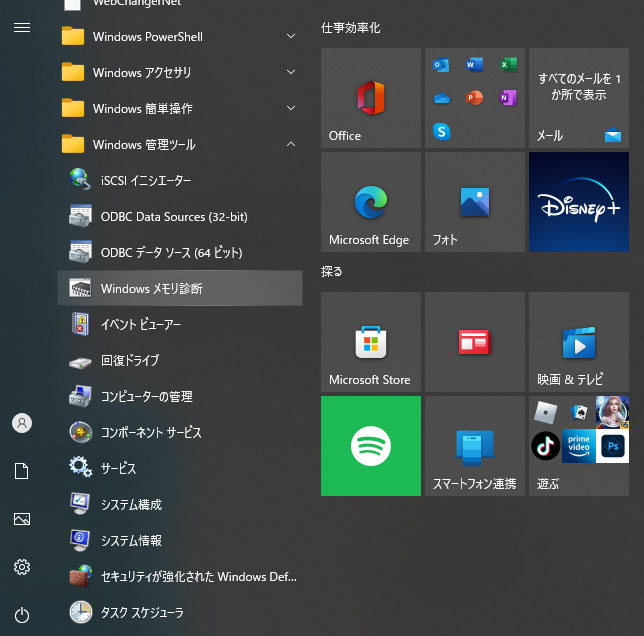Open the red News tile

click(475, 342)
